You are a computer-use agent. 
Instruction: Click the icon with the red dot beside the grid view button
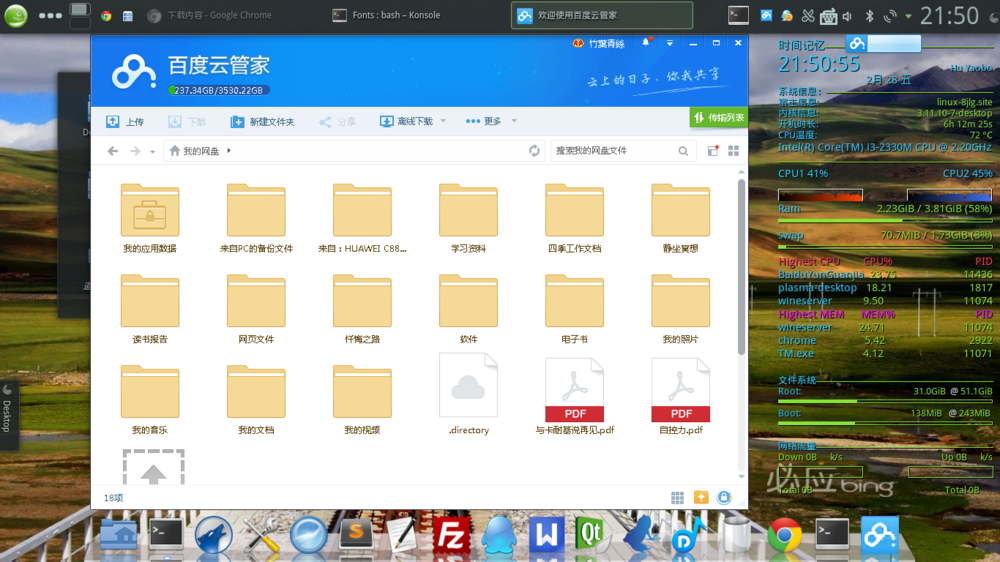pyautogui.click(x=713, y=151)
